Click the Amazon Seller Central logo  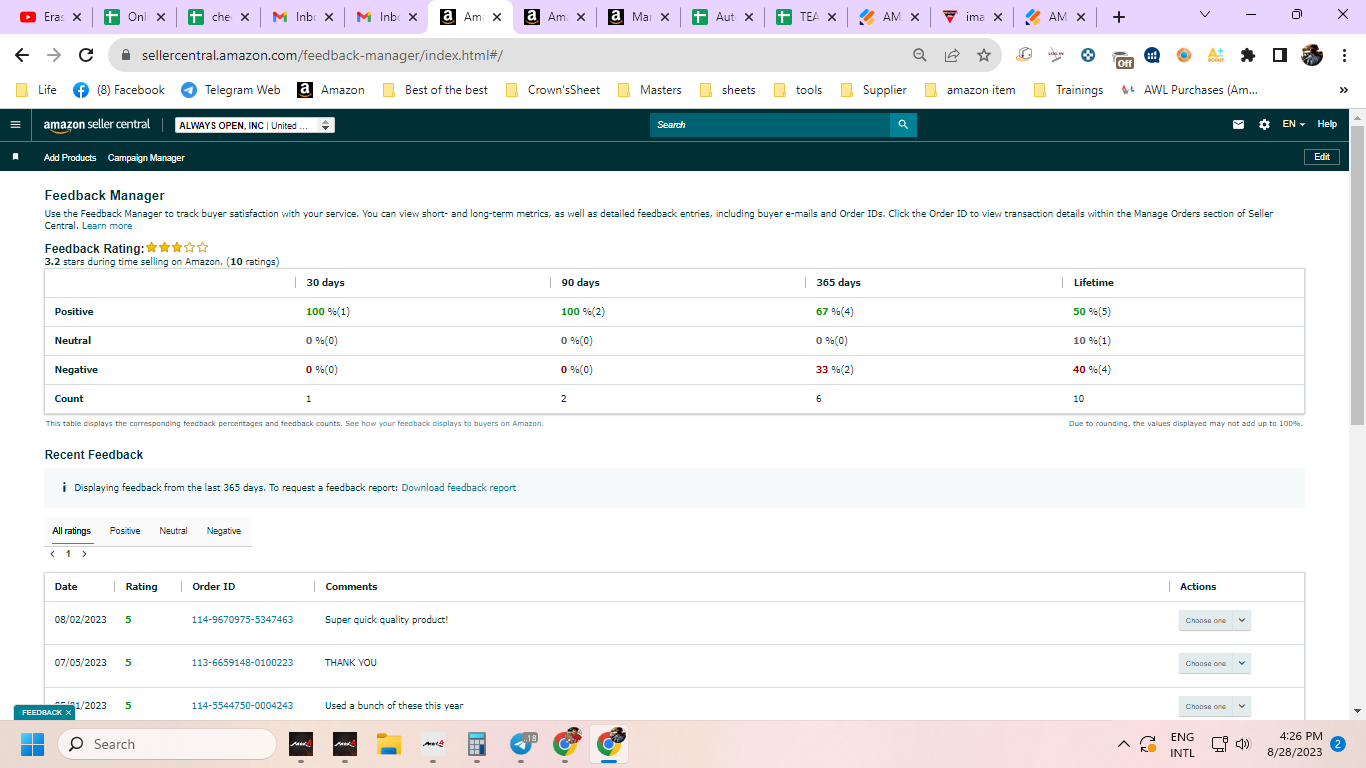pyautogui.click(x=97, y=125)
